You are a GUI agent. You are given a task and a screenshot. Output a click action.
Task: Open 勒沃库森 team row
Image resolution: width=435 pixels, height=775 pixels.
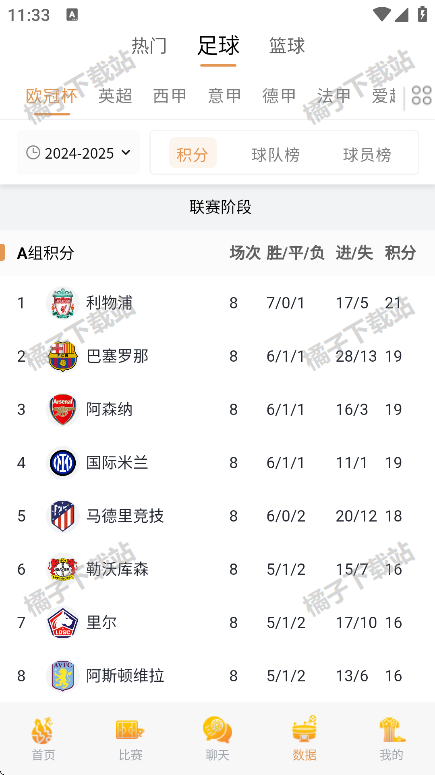(x=218, y=569)
